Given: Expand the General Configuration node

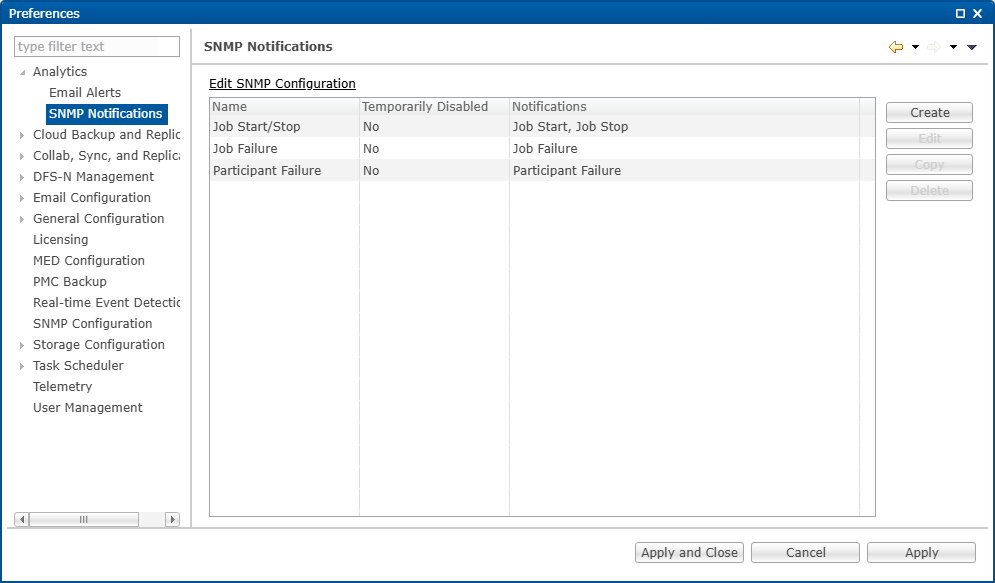Looking at the screenshot, I should [x=22, y=219].
